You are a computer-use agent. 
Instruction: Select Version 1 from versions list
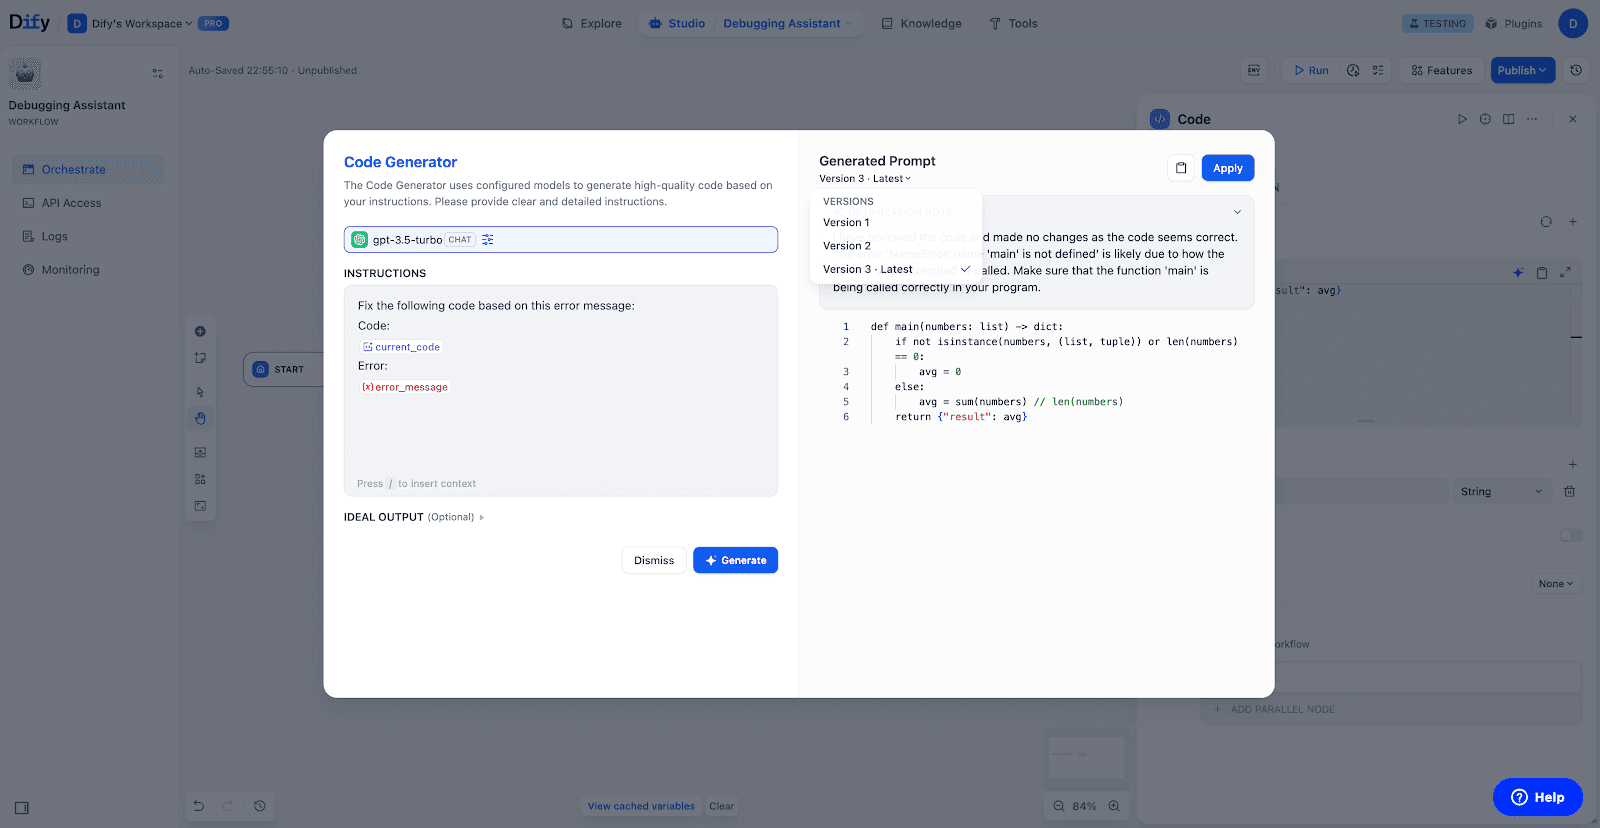pos(846,223)
